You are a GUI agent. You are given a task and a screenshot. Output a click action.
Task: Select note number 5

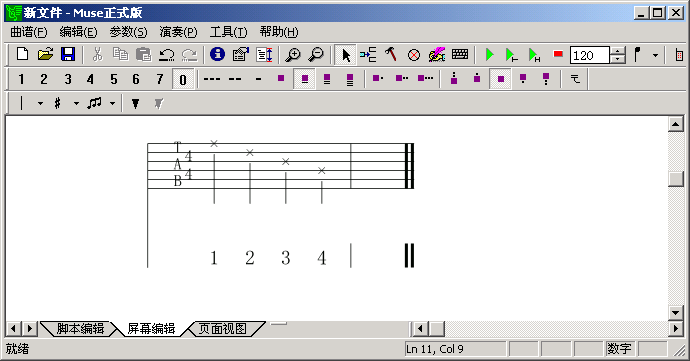point(114,79)
